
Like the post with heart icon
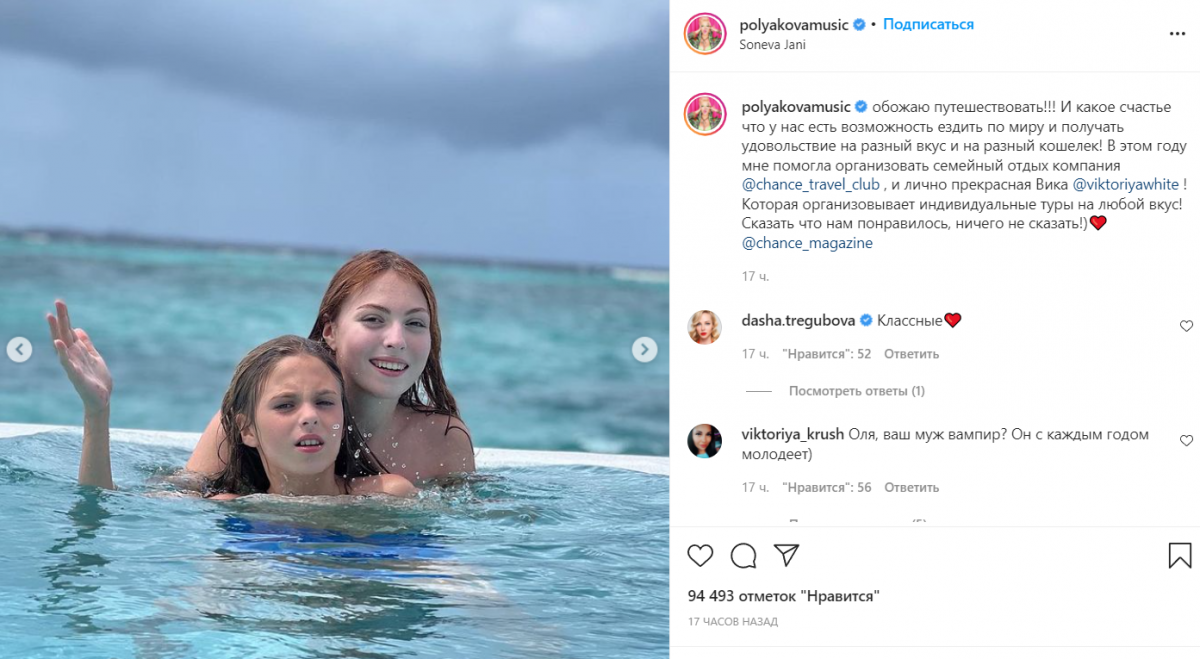[x=700, y=555]
